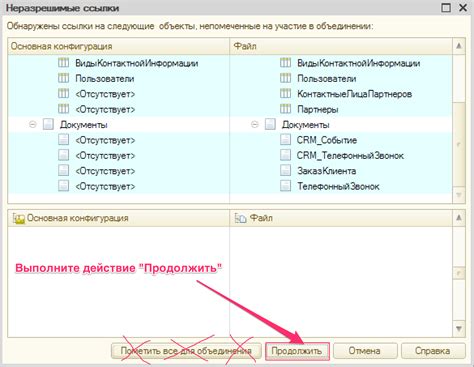Open Справка help button
The width and height of the screenshot is (474, 367).
tap(433, 351)
